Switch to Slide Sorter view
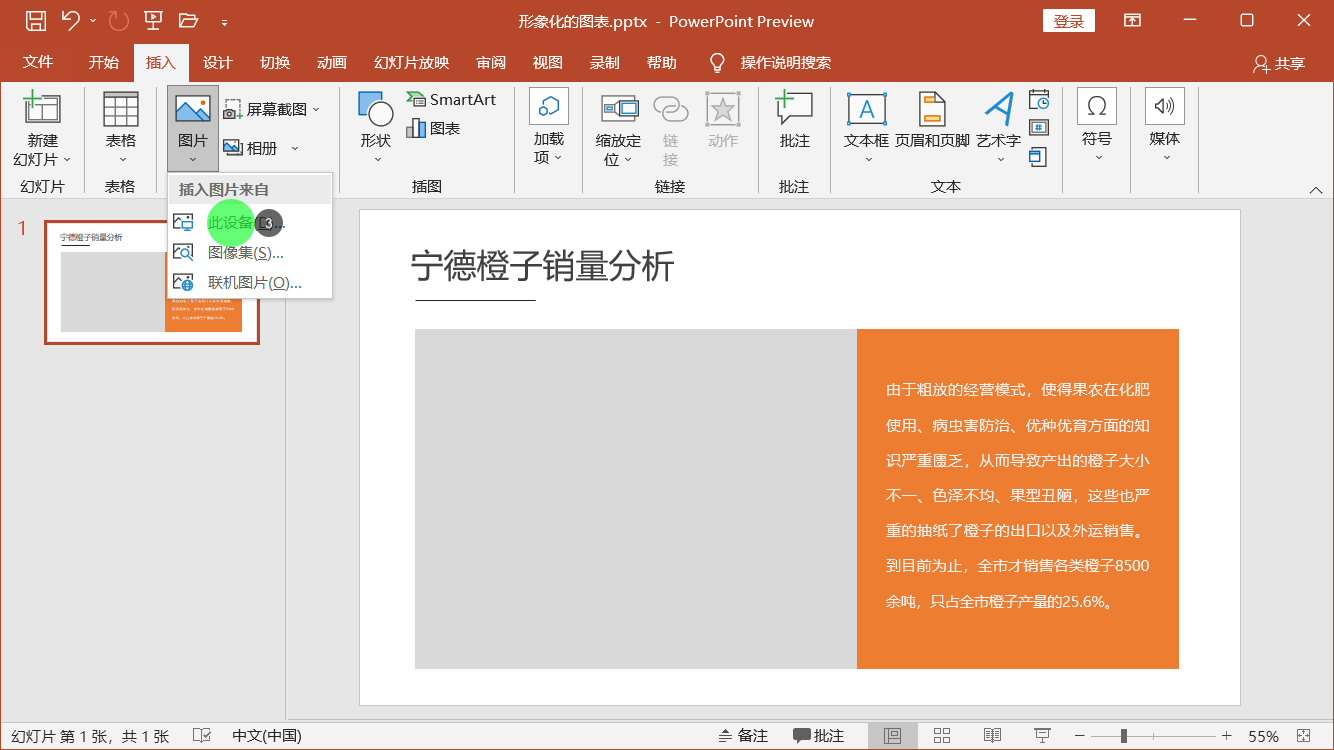This screenshot has width=1334, height=750. 942,736
